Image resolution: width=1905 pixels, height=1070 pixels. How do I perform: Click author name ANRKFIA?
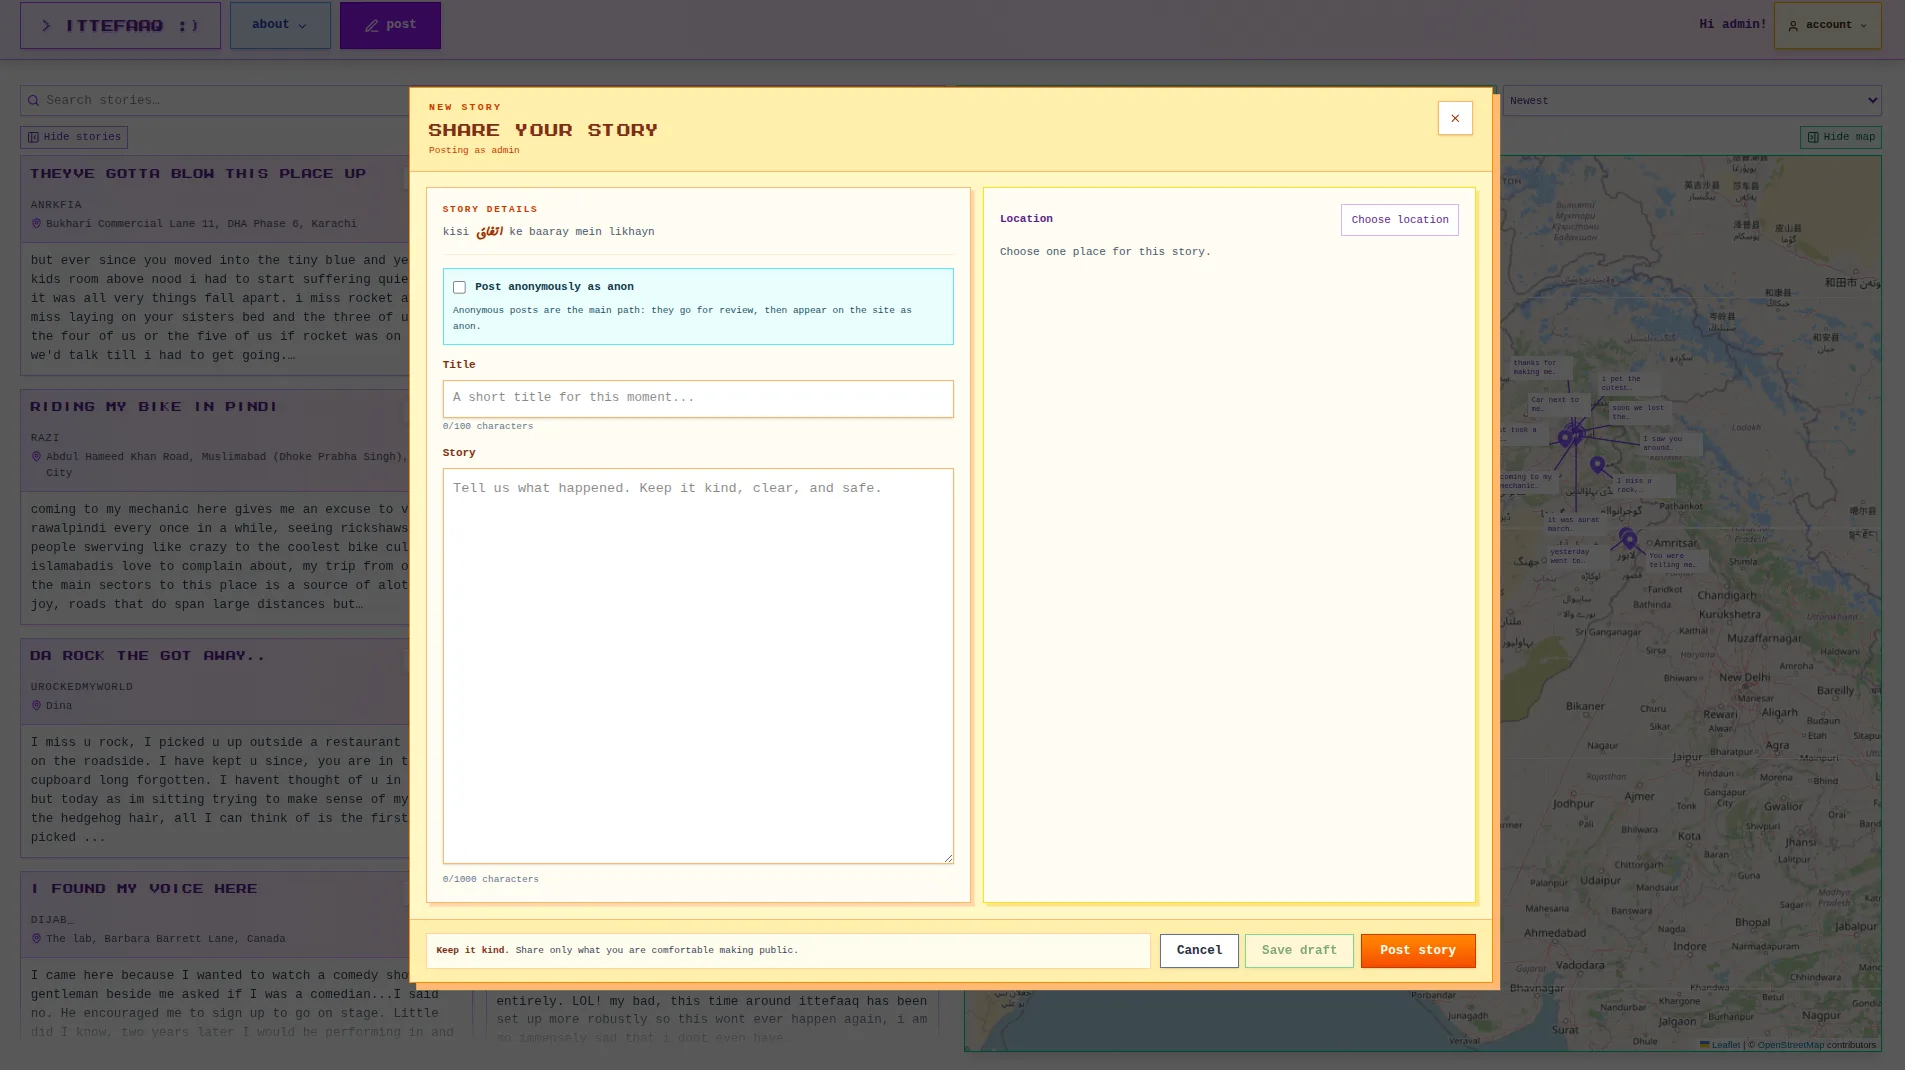pyautogui.click(x=56, y=205)
